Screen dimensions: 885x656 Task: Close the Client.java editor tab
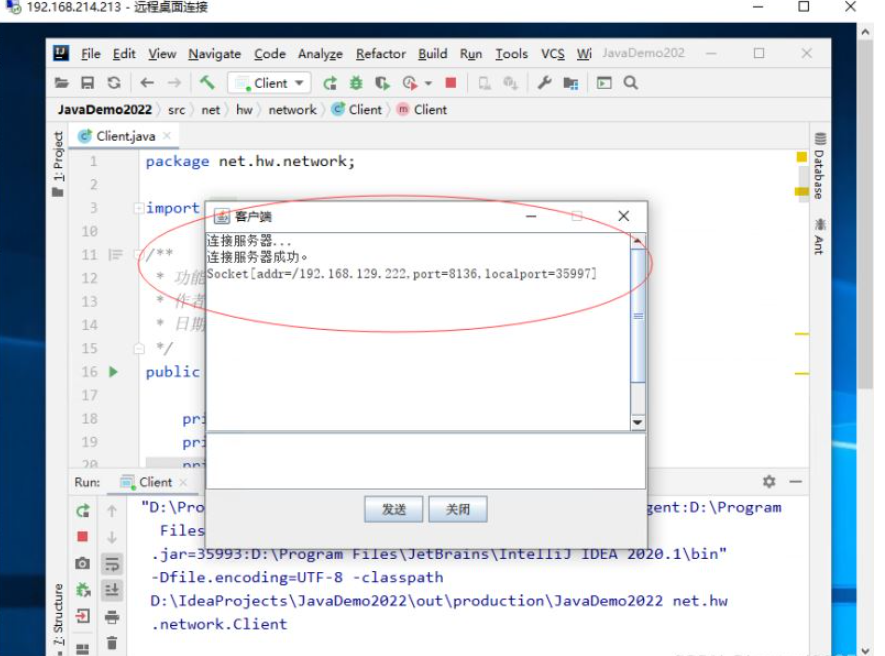click(x=167, y=136)
